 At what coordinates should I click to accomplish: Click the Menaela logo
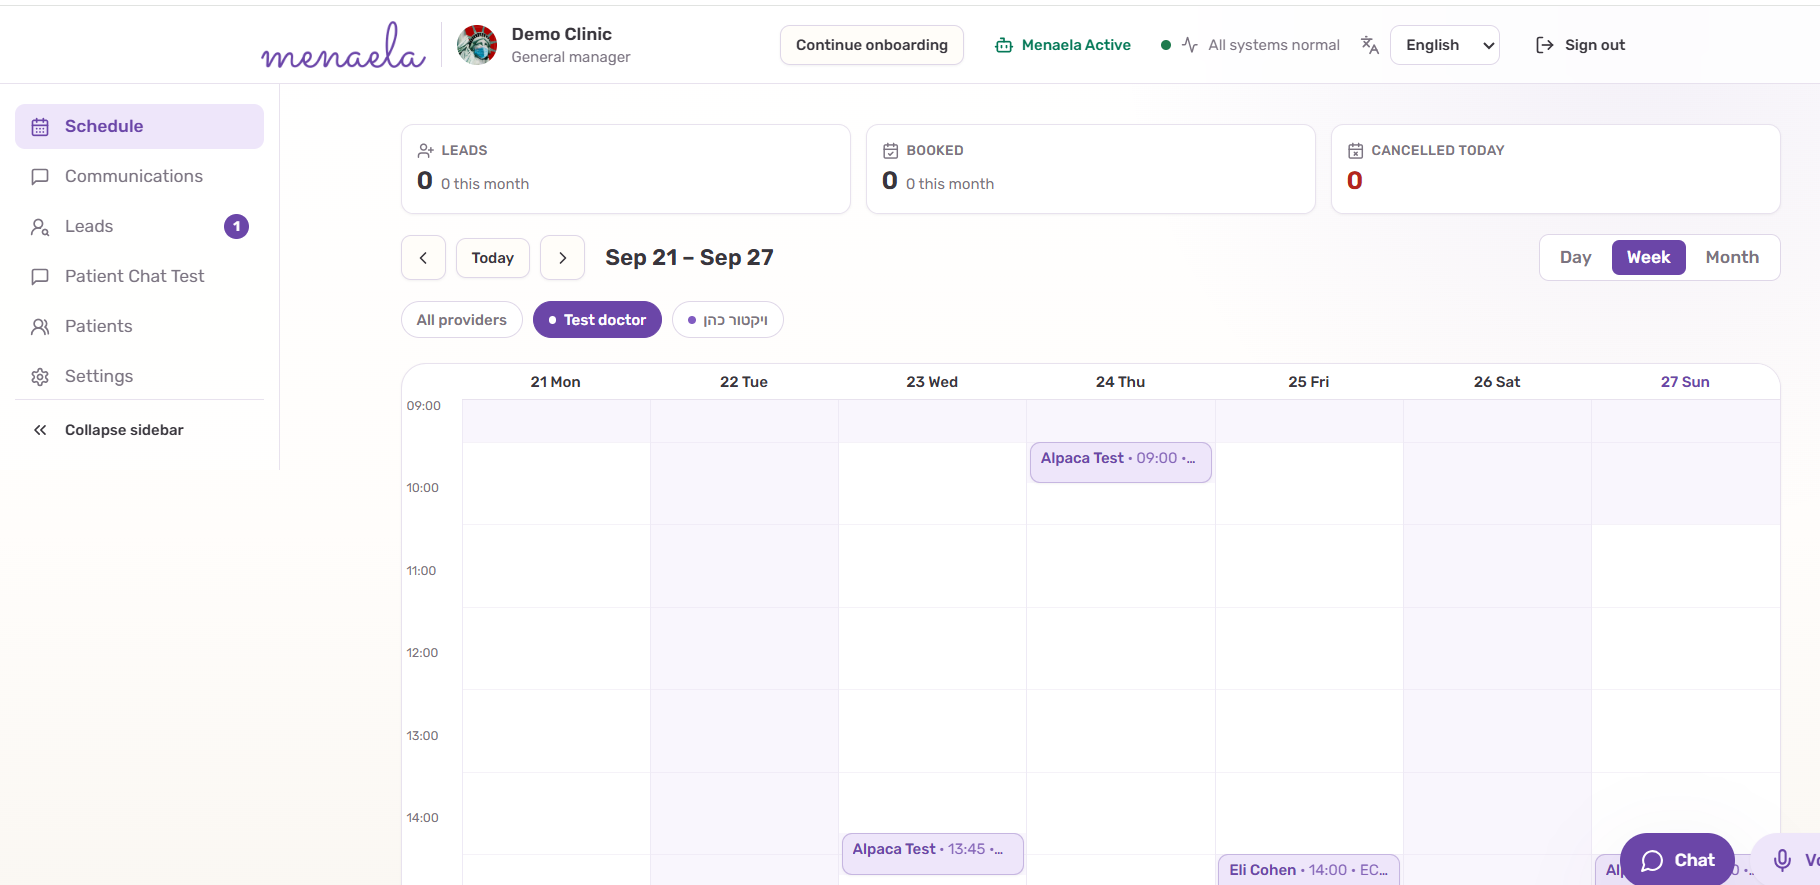343,46
